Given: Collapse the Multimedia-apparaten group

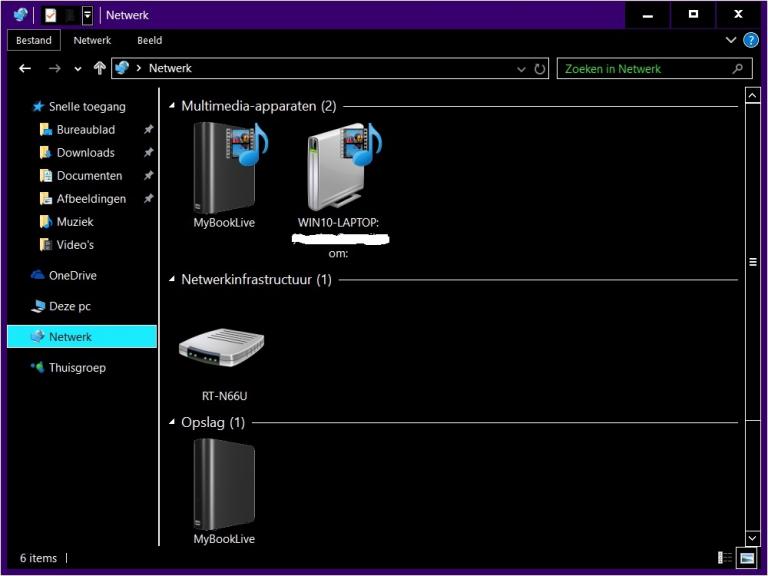Looking at the screenshot, I should pos(172,106).
